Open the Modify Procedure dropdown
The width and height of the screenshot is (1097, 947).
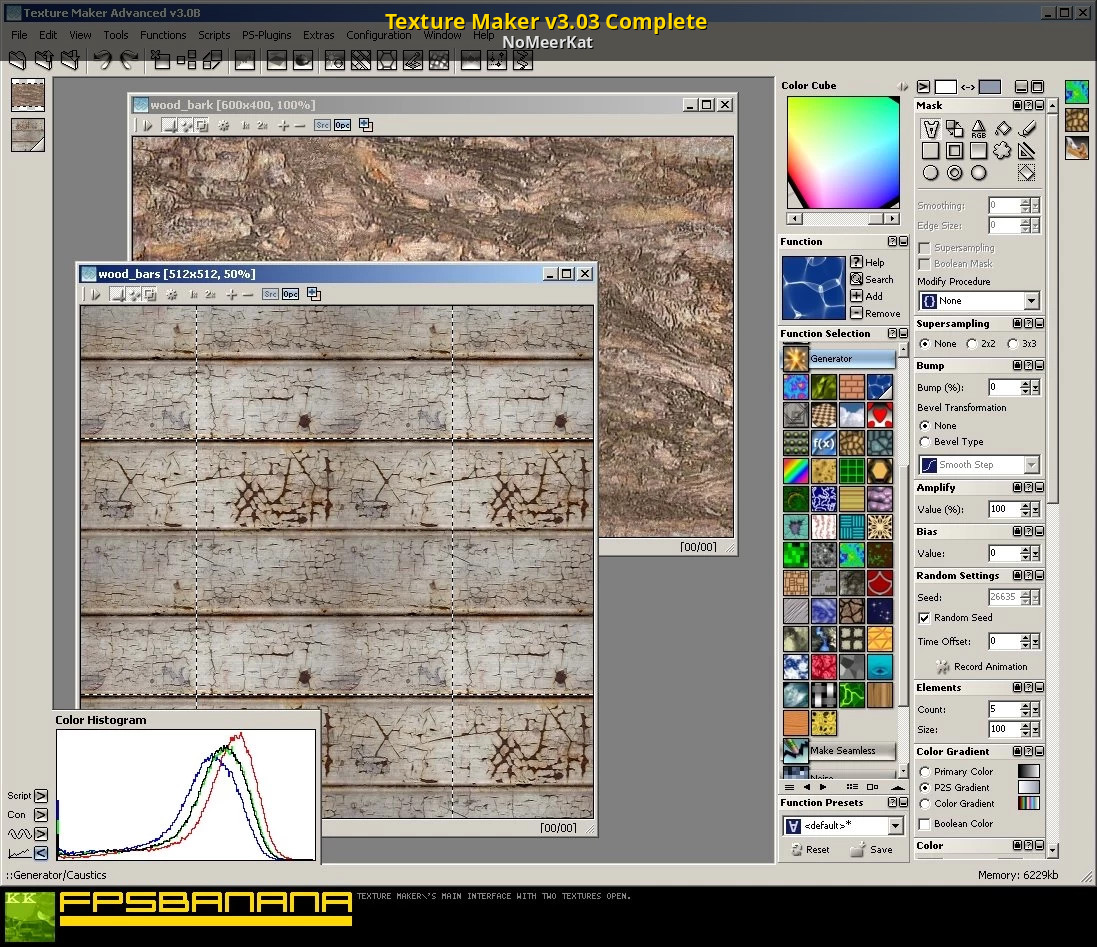pos(1031,301)
